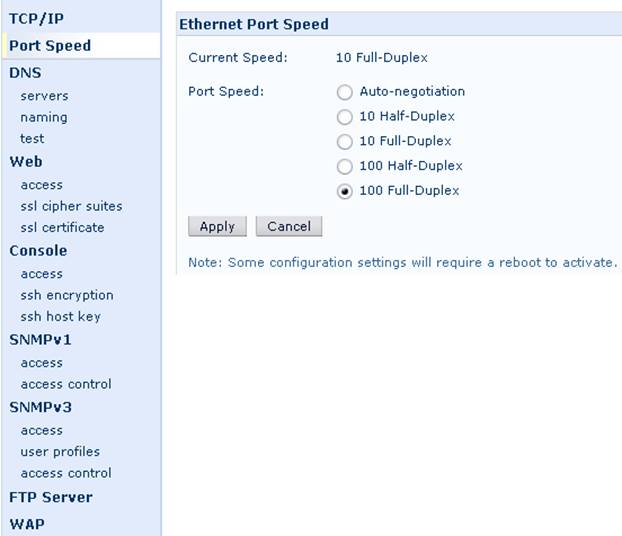Click the Cancel button
622x536 pixels.
click(289, 226)
